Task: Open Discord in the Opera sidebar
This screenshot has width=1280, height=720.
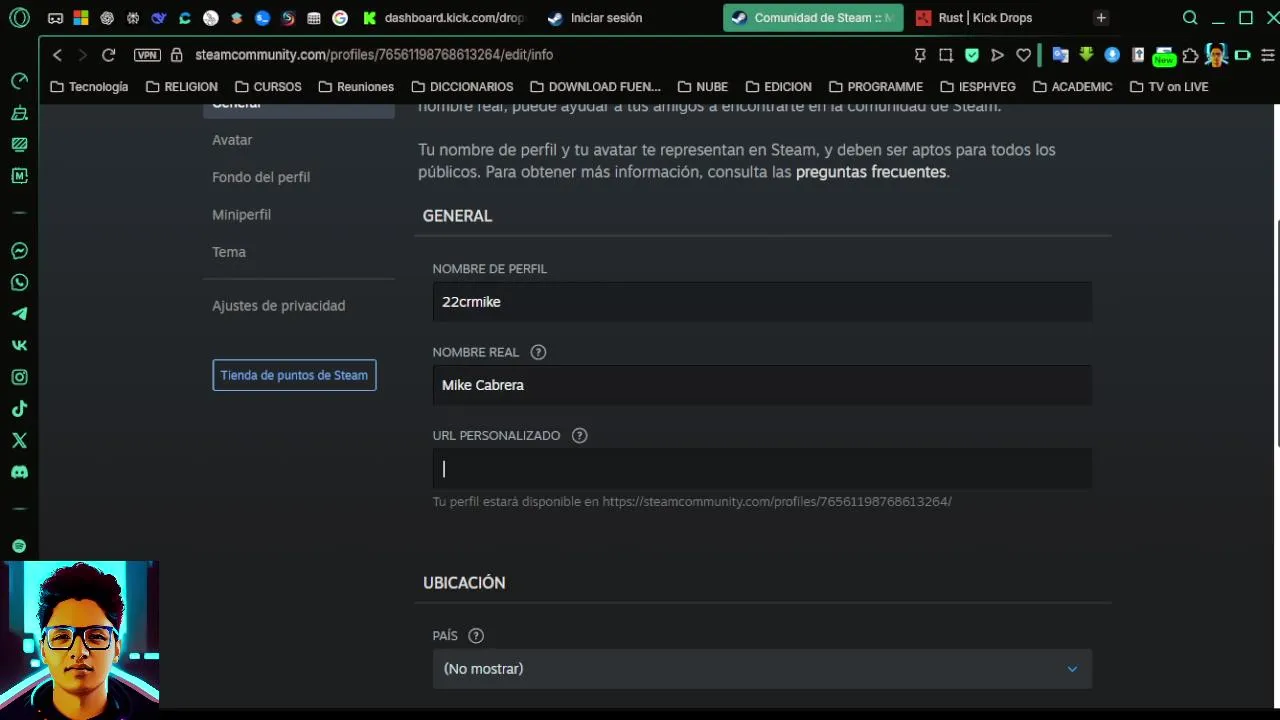Action: point(19,472)
